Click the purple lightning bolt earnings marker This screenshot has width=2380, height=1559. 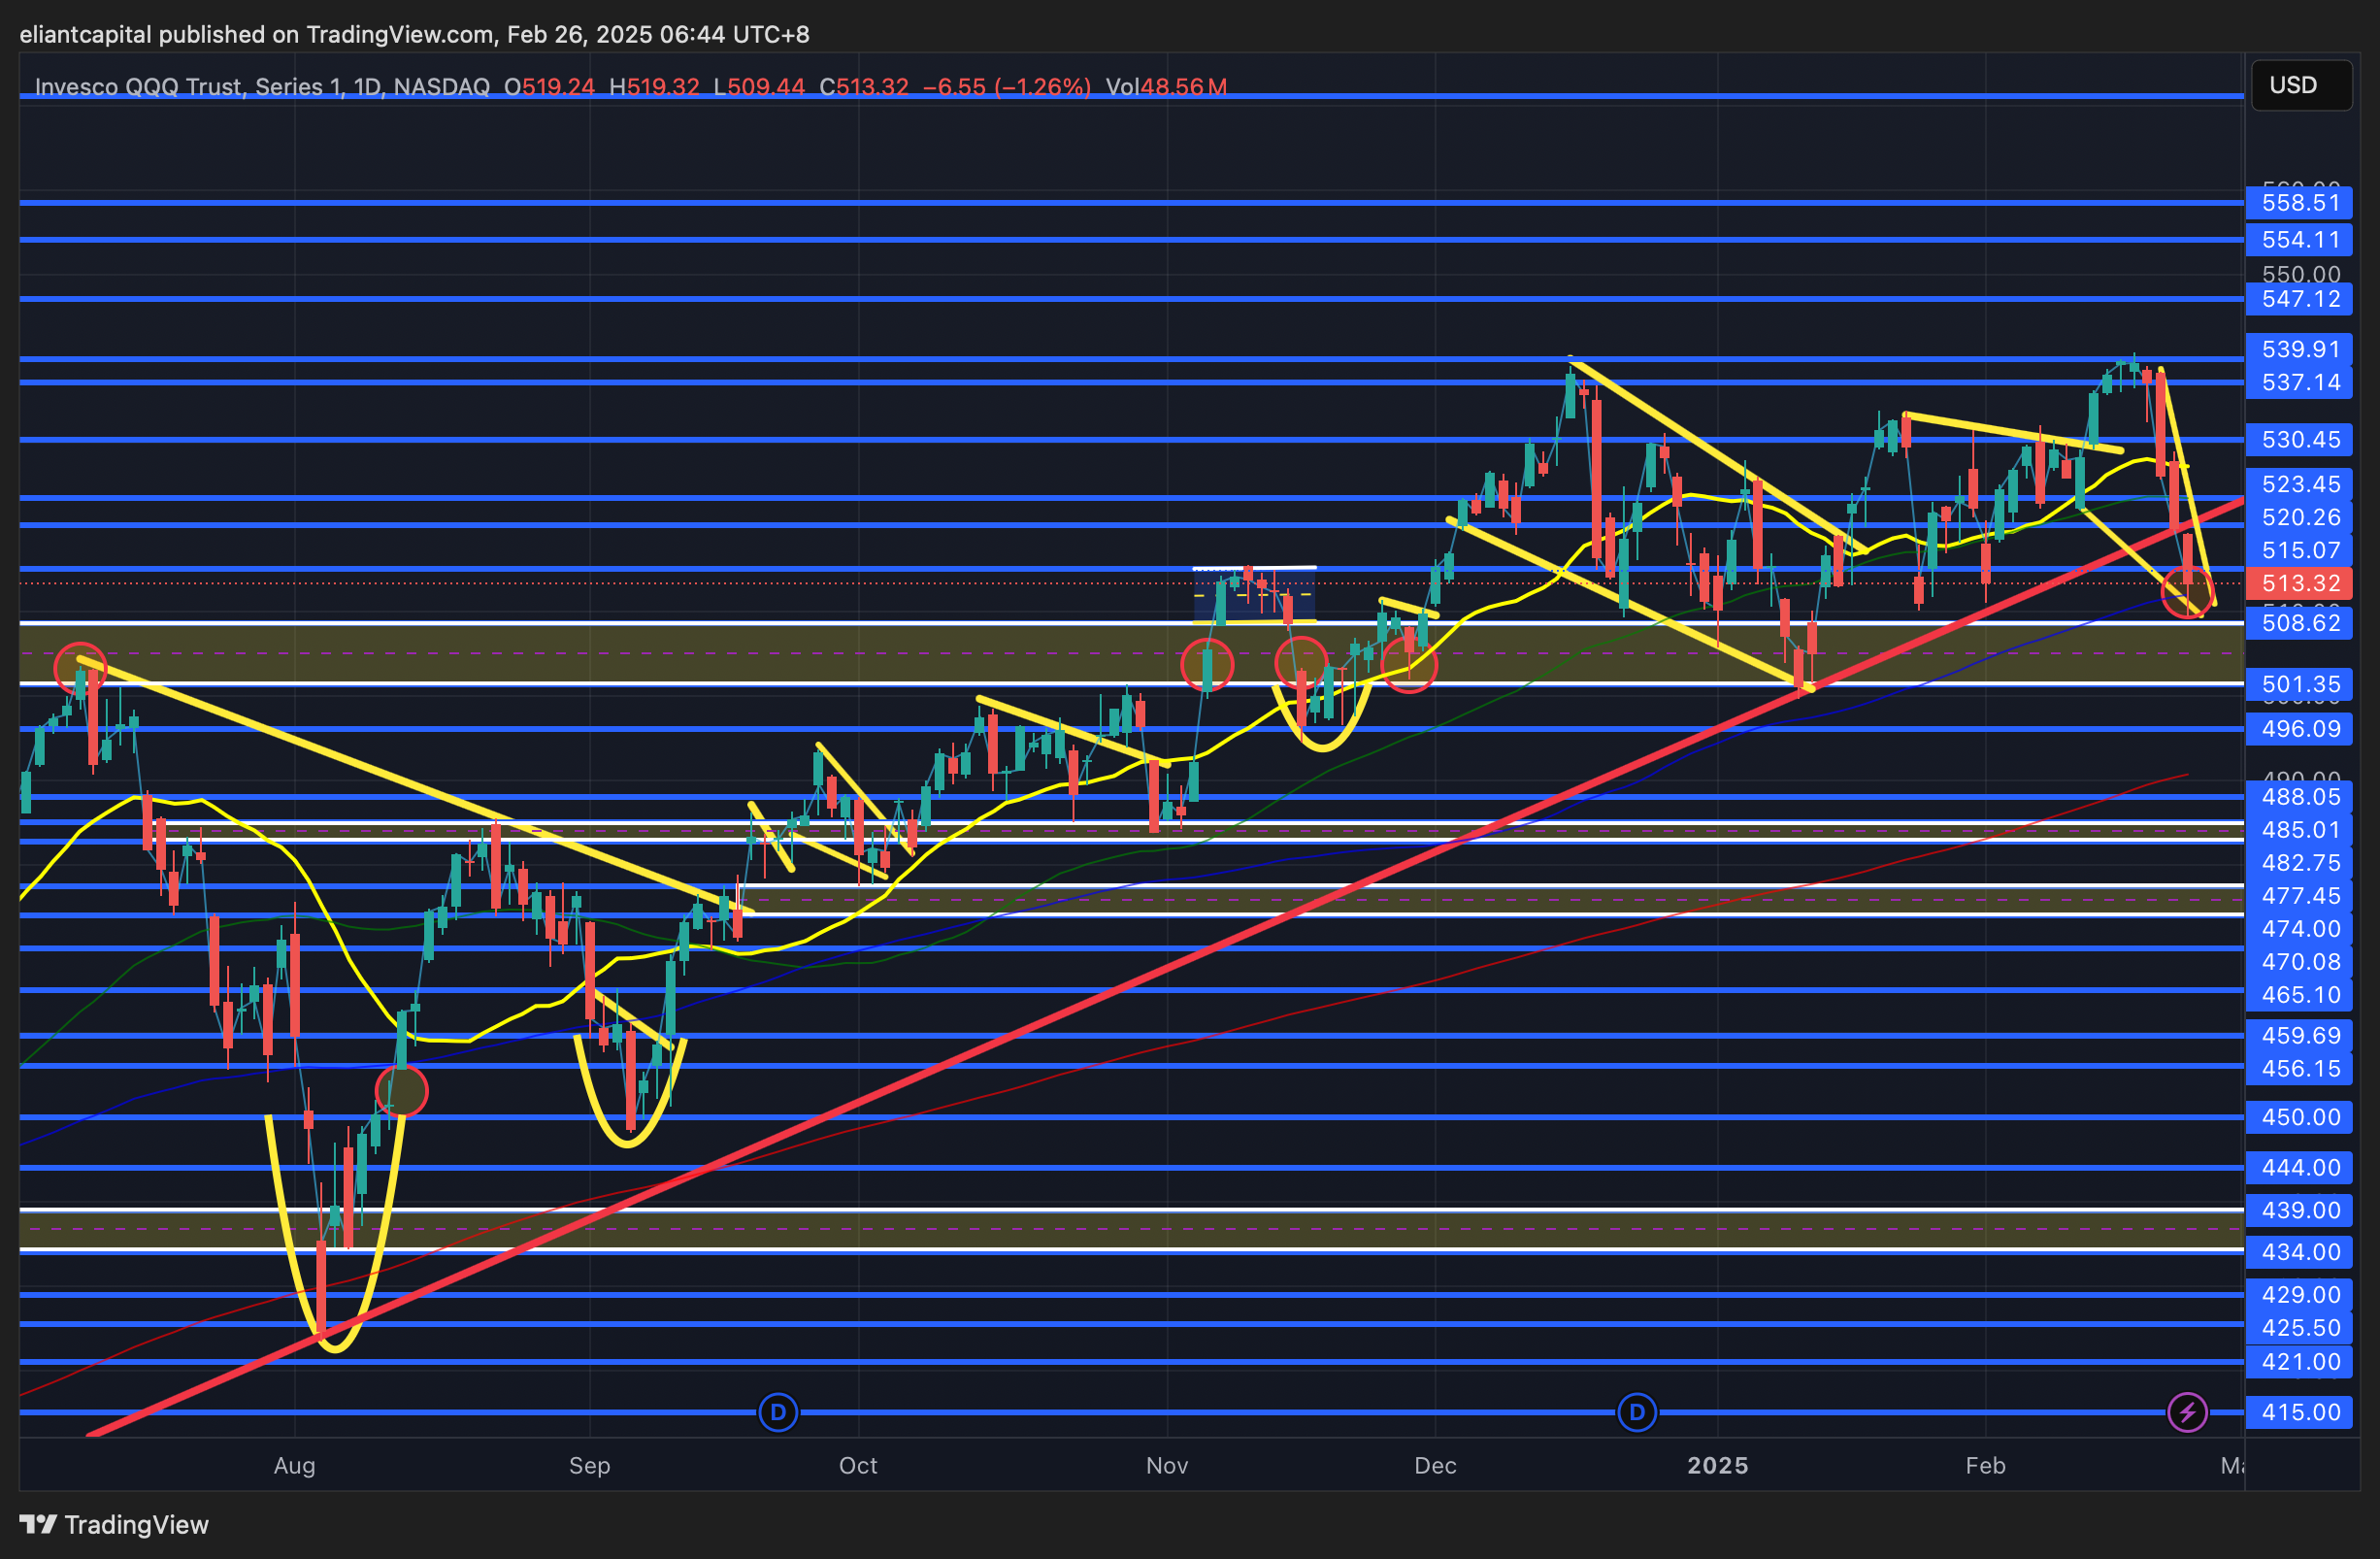(2187, 1412)
